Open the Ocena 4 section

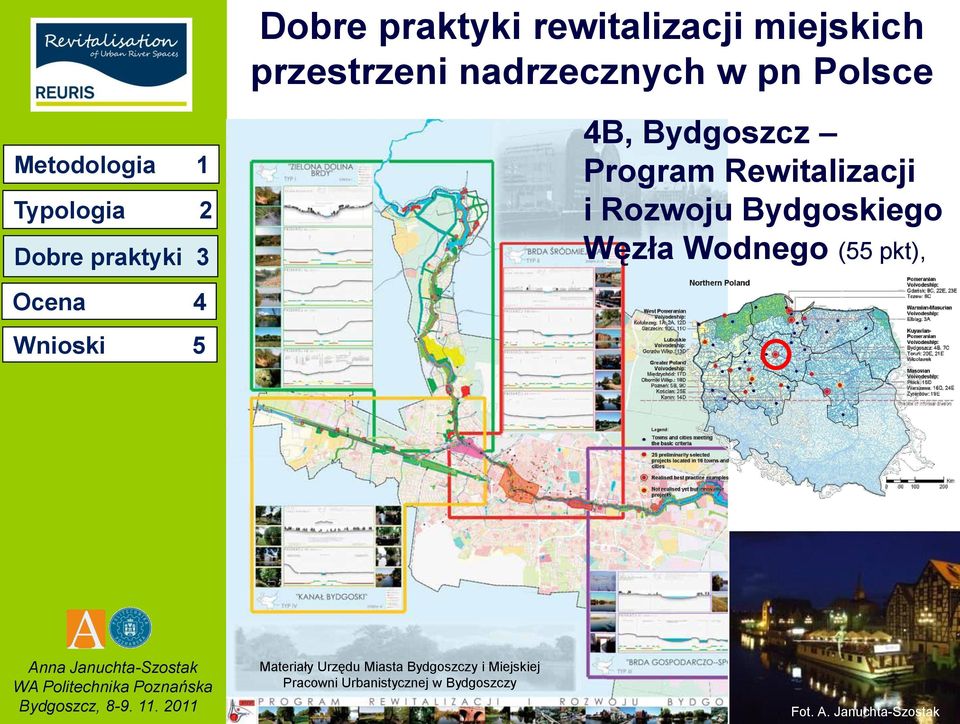(x=109, y=301)
